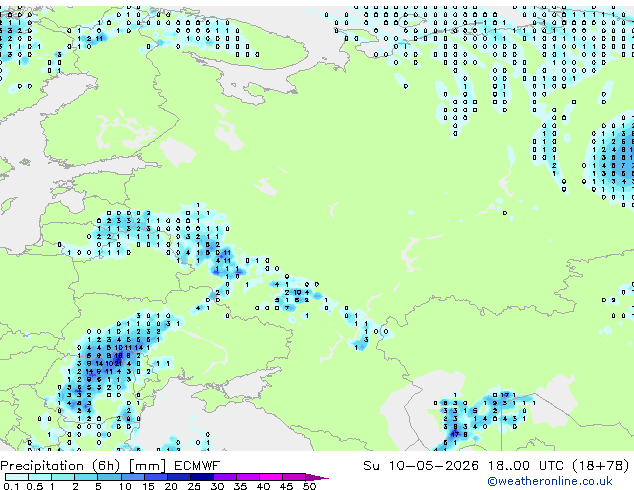The height and width of the screenshot is (490, 634).
Task: Click the legend scale label '50'
Action: click(309, 486)
